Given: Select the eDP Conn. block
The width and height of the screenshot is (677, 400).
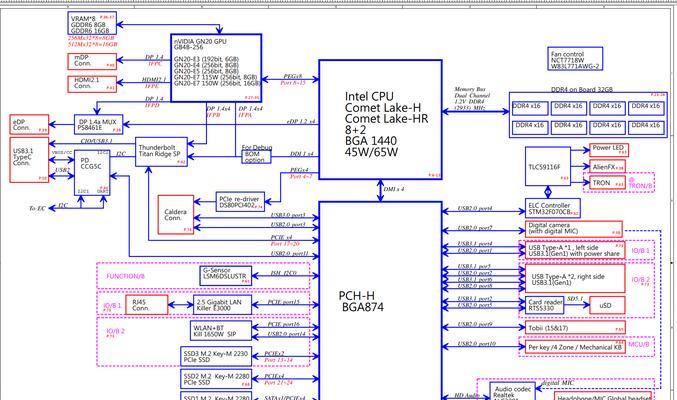Looking at the screenshot, I should point(29,124).
